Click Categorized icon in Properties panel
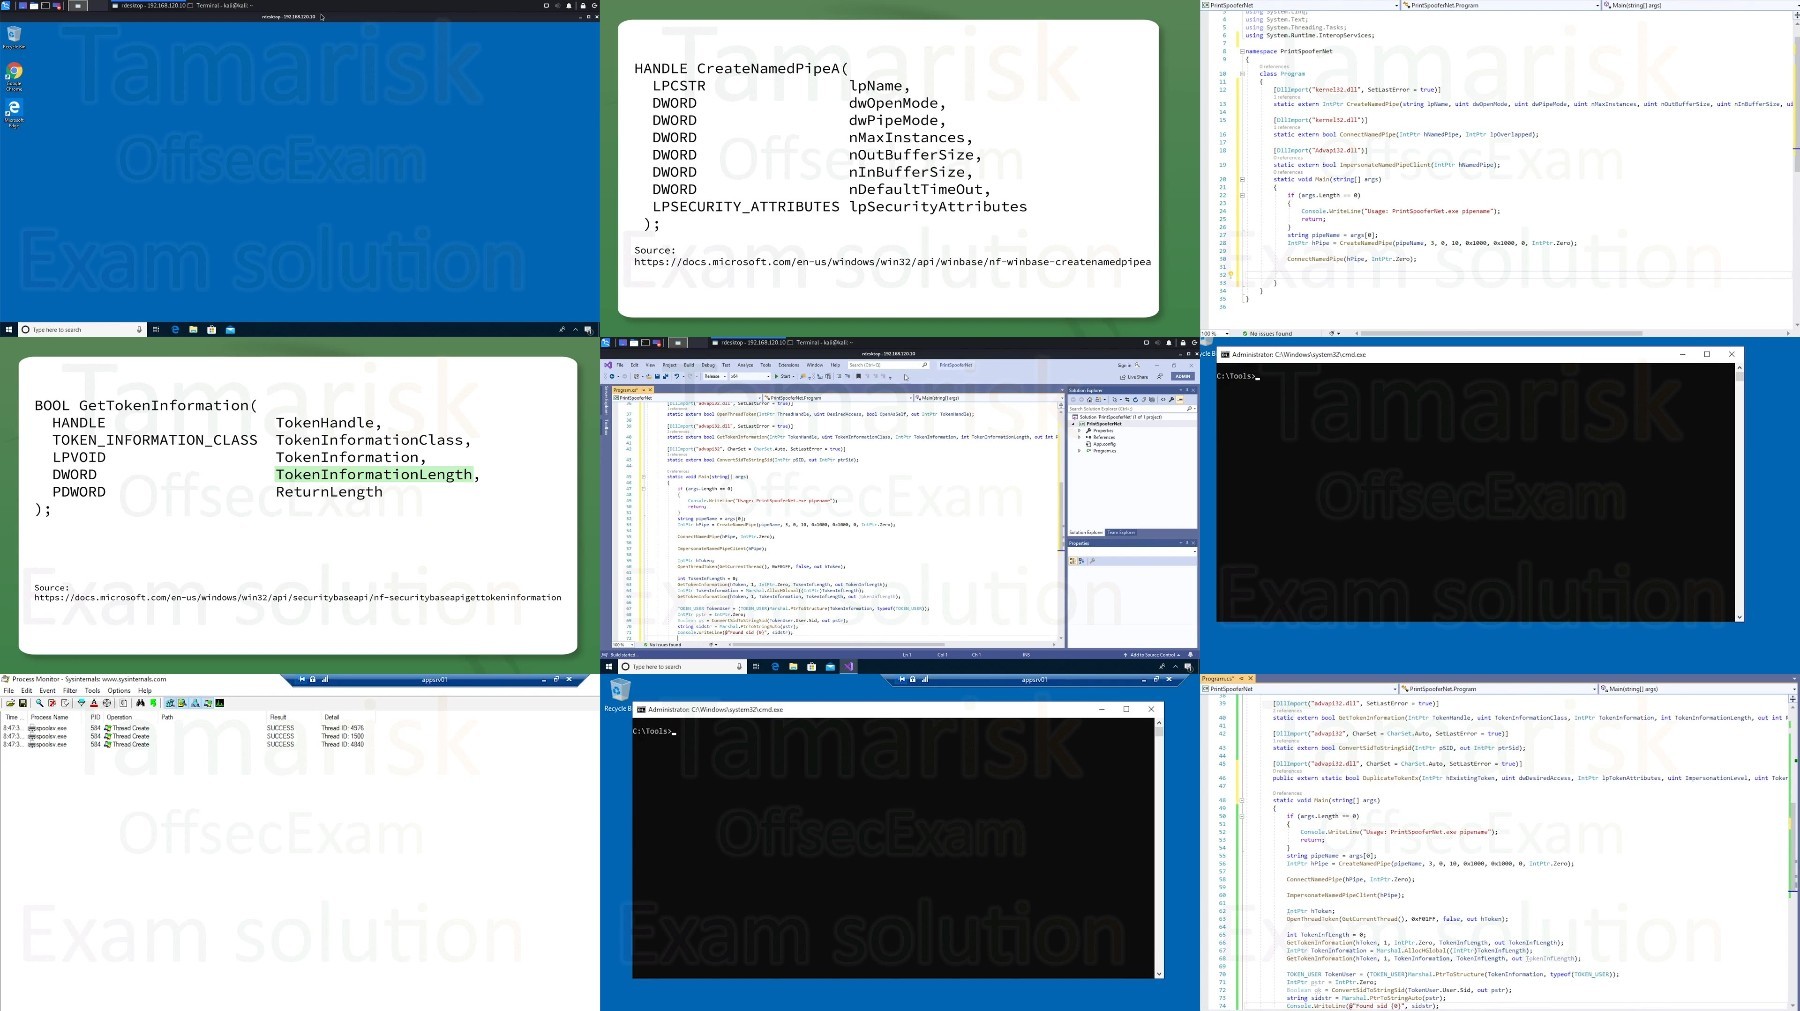The height and width of the screenshot is (1011, 1800). pyautogui.click(x=1072, y=561)
